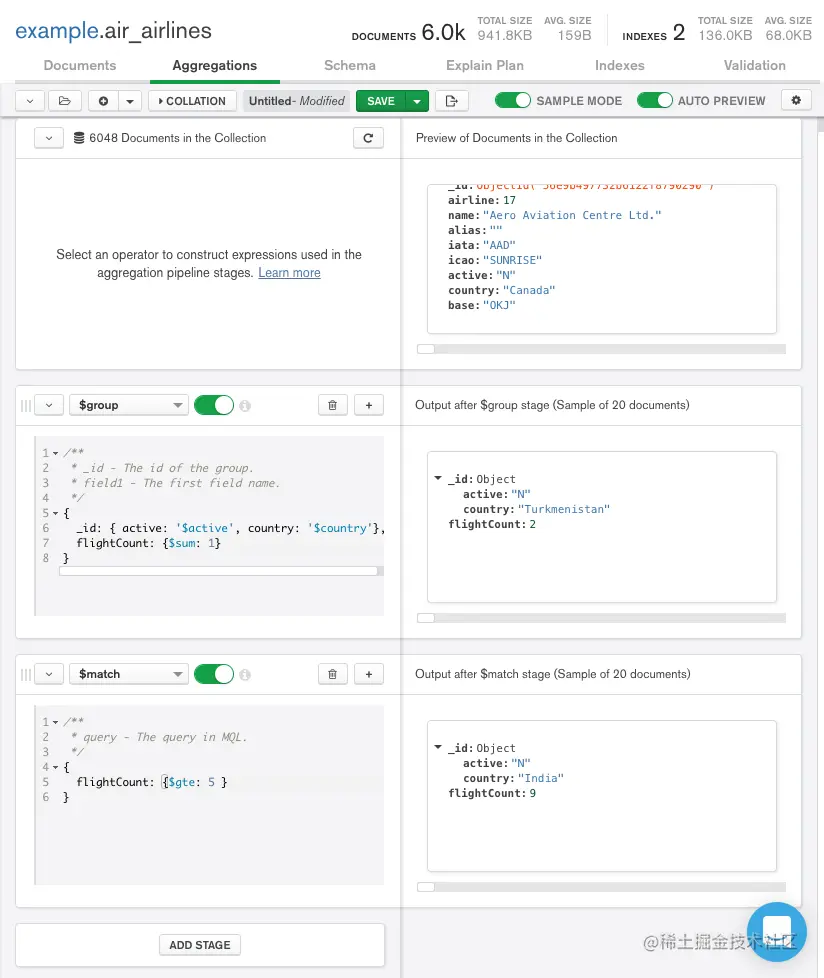Follow the Learn more link
The image size is (824, 978).
[289, 273]
